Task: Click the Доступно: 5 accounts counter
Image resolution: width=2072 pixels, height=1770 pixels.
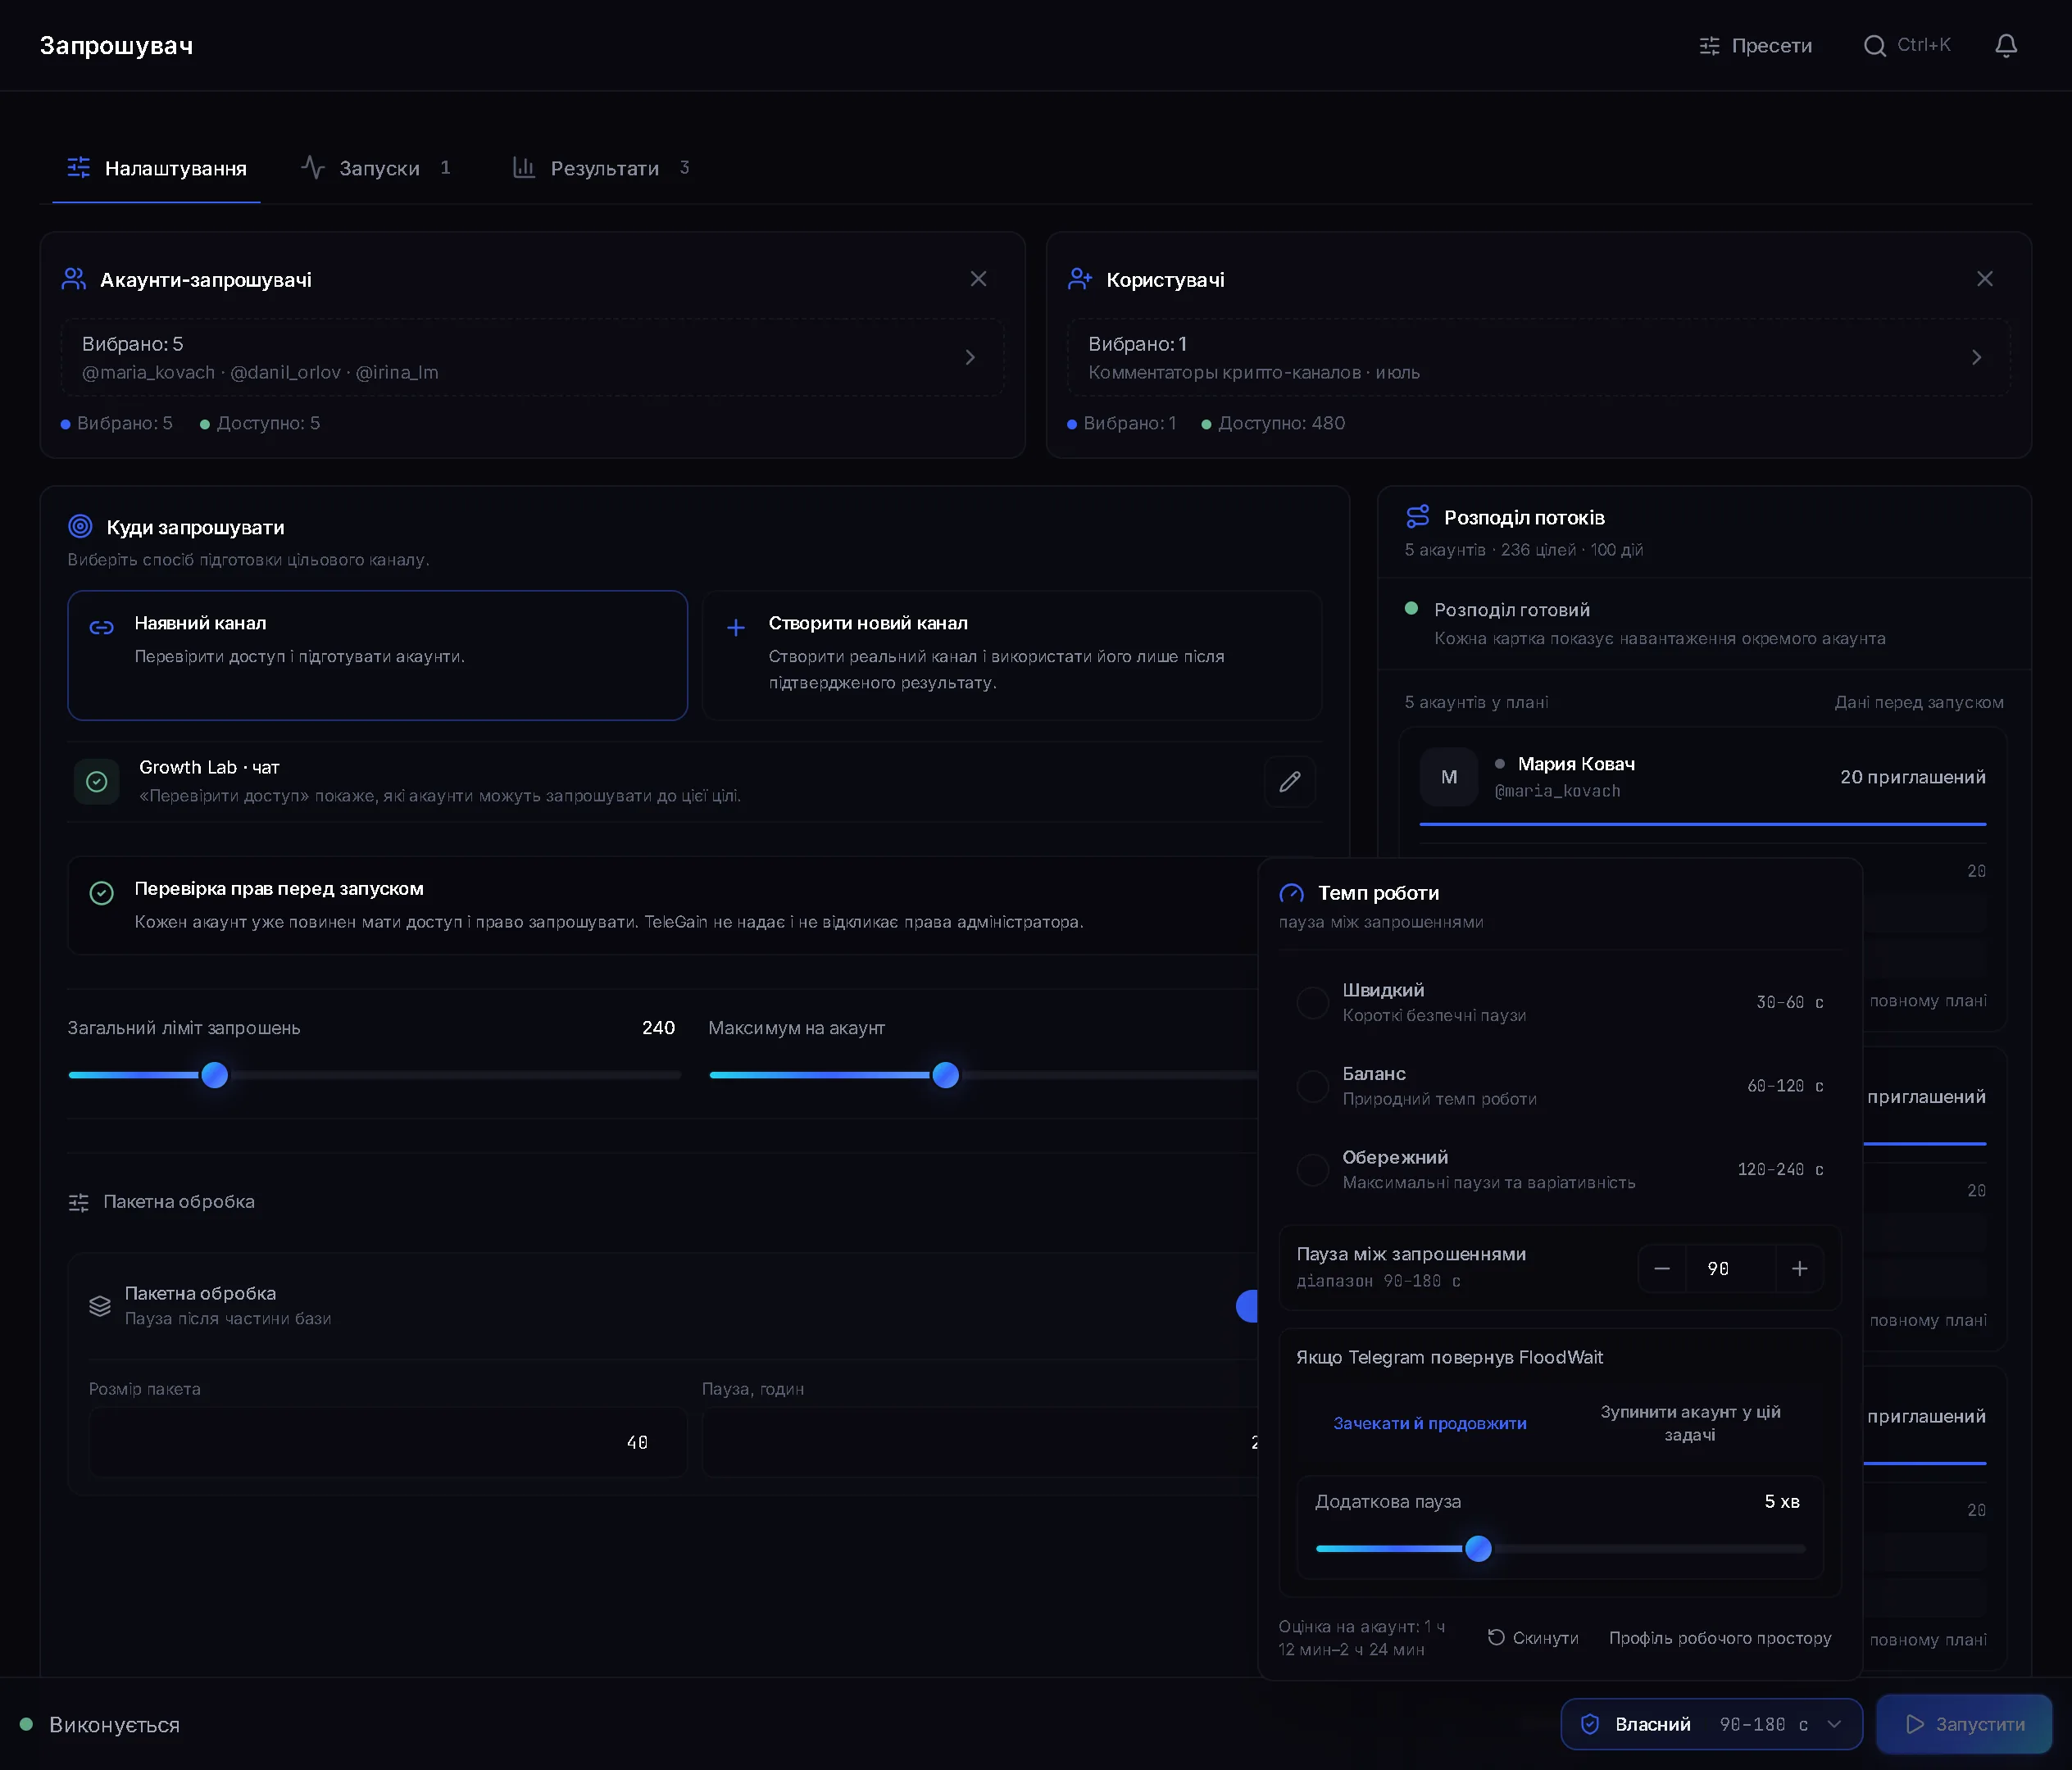Action: tap(260, 423)
